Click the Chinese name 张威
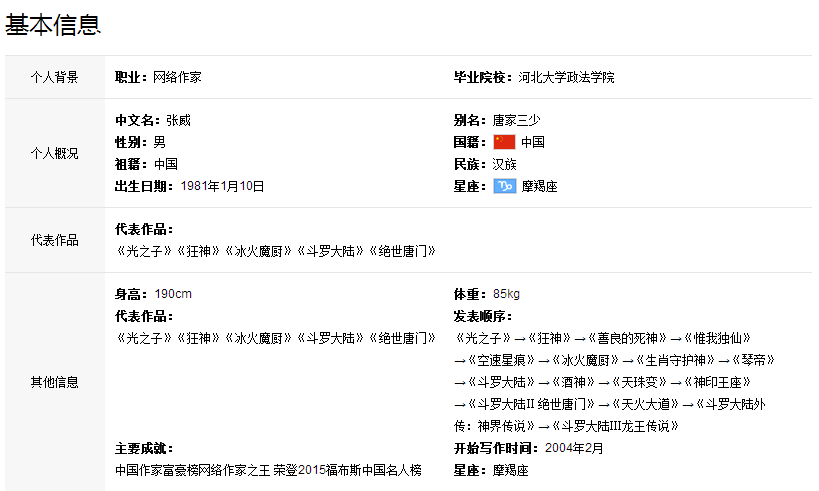The width and height of the screenshot is (819, 491). point(178,120)
